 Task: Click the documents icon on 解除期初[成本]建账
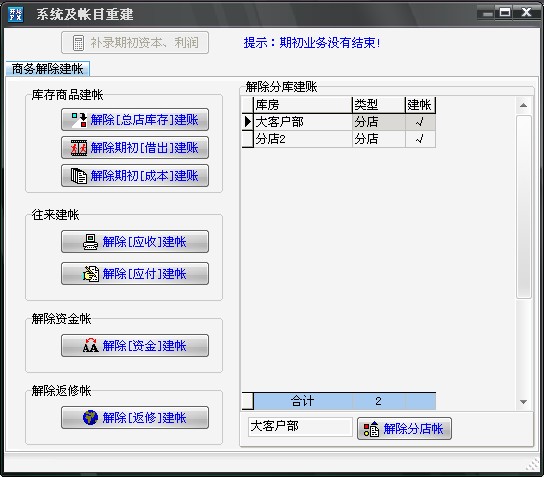click(79, 176)
